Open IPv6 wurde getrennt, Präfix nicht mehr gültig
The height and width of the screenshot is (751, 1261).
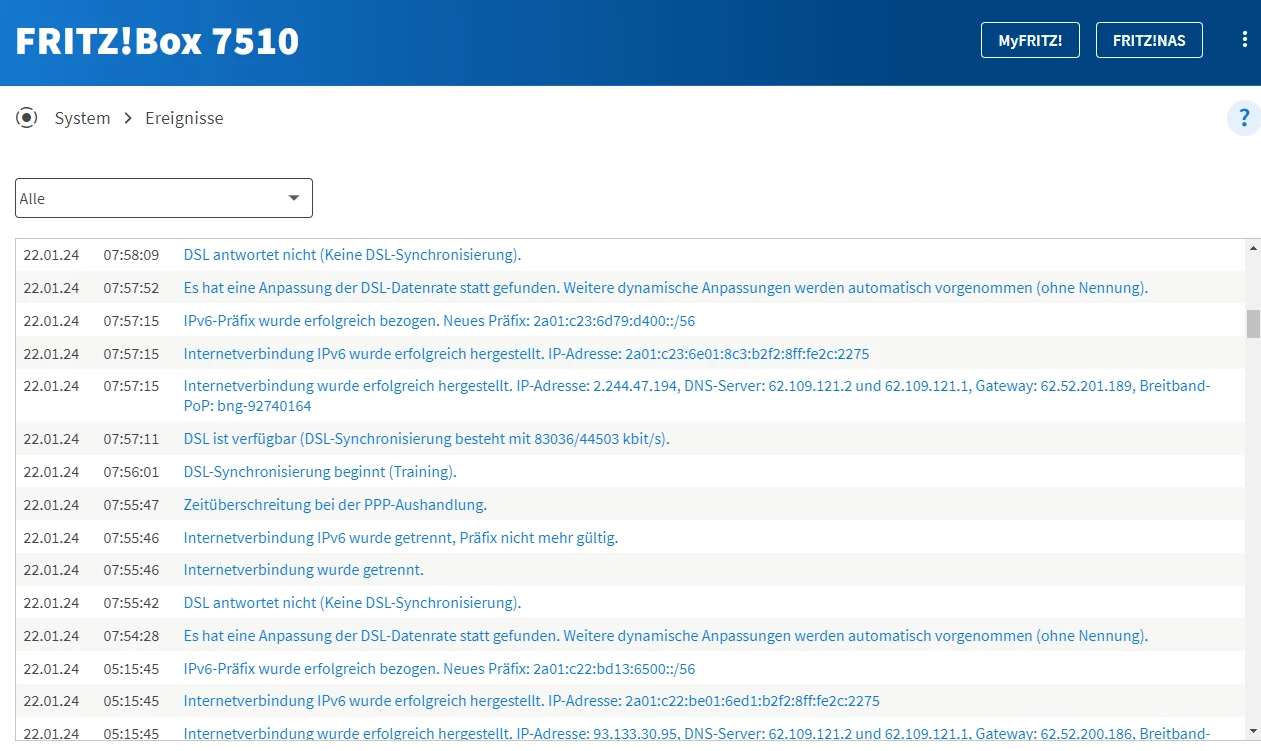401,538
